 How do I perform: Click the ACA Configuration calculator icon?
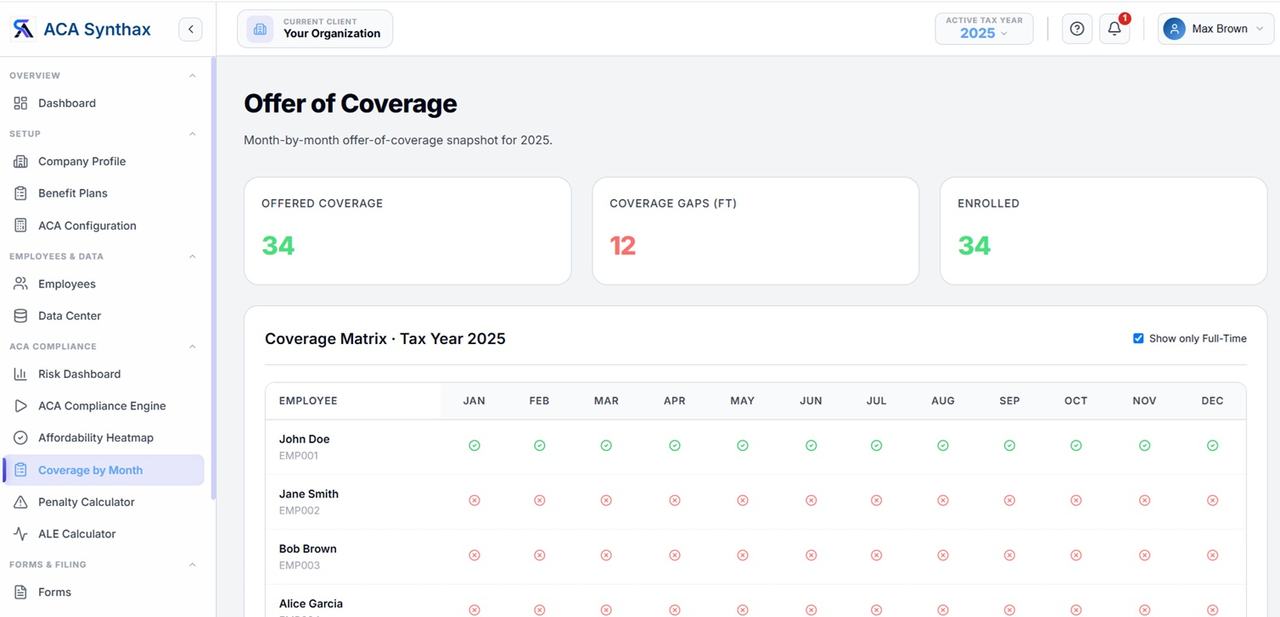tap(20, 225)
